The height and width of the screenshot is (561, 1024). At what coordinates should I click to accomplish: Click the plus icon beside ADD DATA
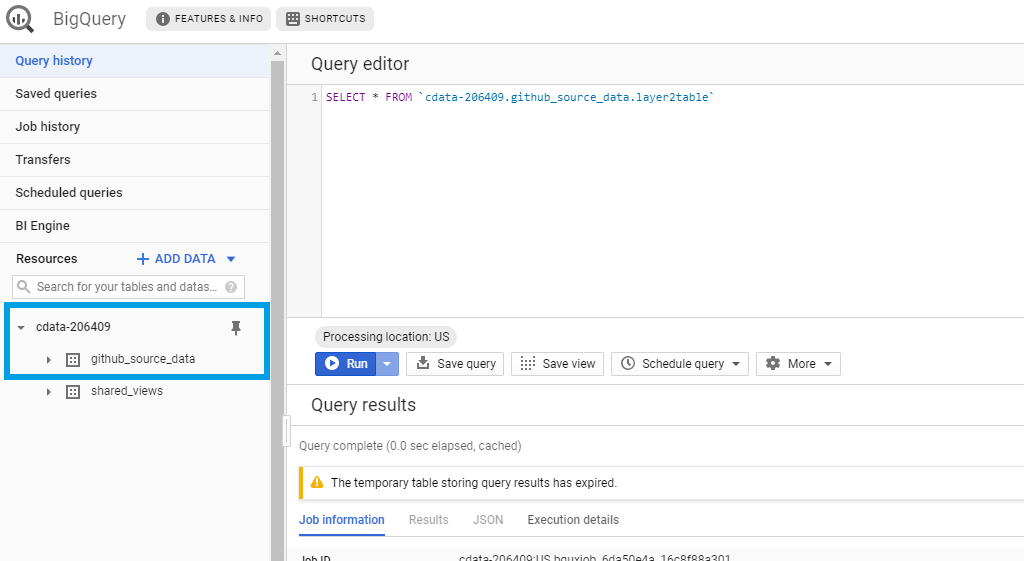pos(142,259)
